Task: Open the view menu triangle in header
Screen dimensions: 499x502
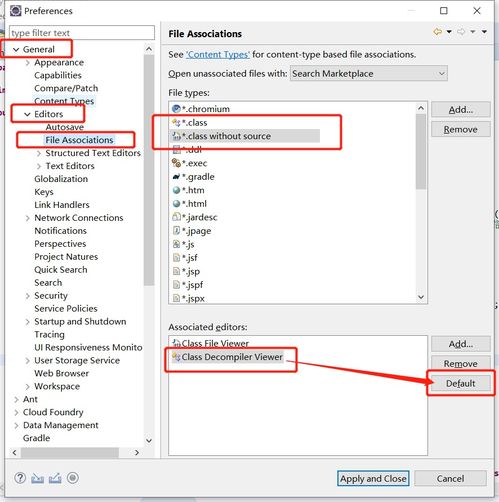Action: click(484, 32)
